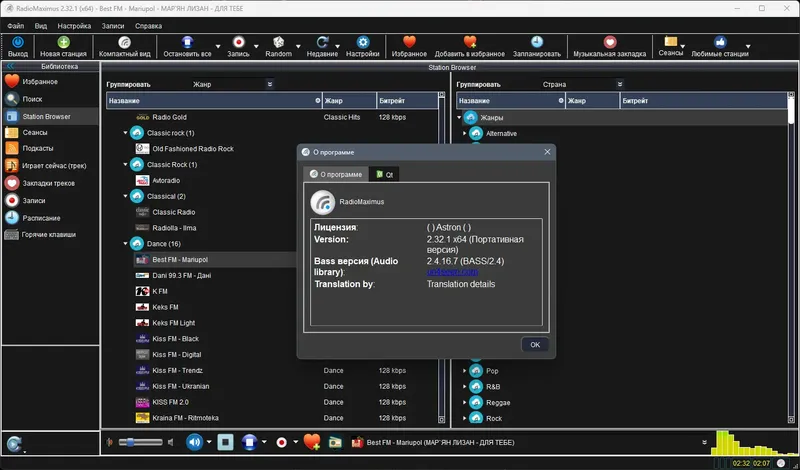Collapse the Библиотека panel with double arrows
The image size is (800, 470).
[x=10, y=66]
